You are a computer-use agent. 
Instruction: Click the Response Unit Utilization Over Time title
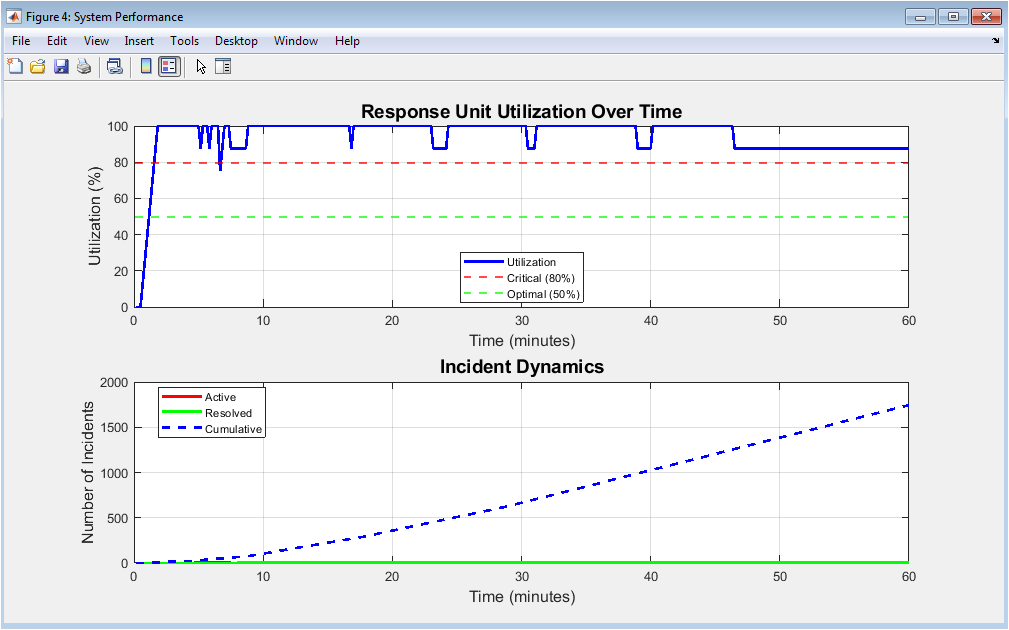[x=521, y=112]
